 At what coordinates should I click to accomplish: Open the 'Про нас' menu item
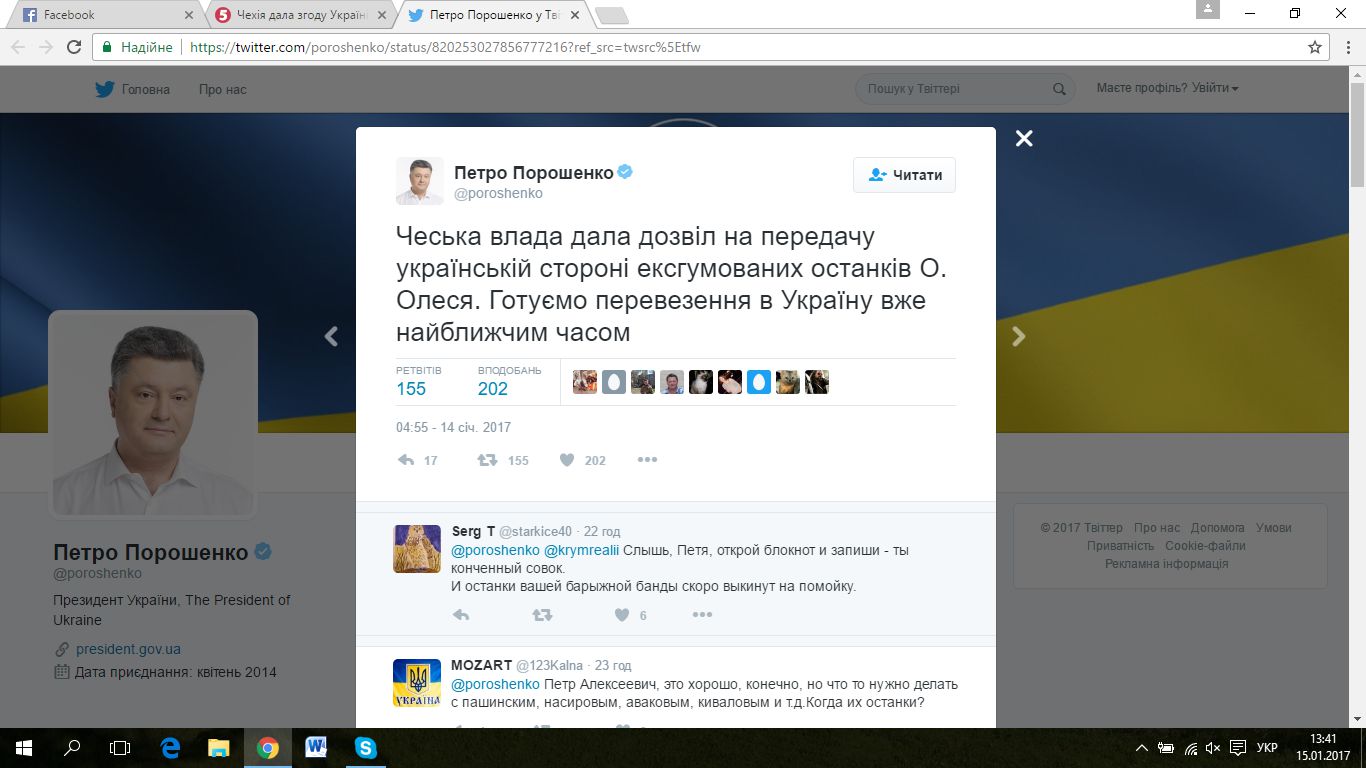(x=222, y=89)
